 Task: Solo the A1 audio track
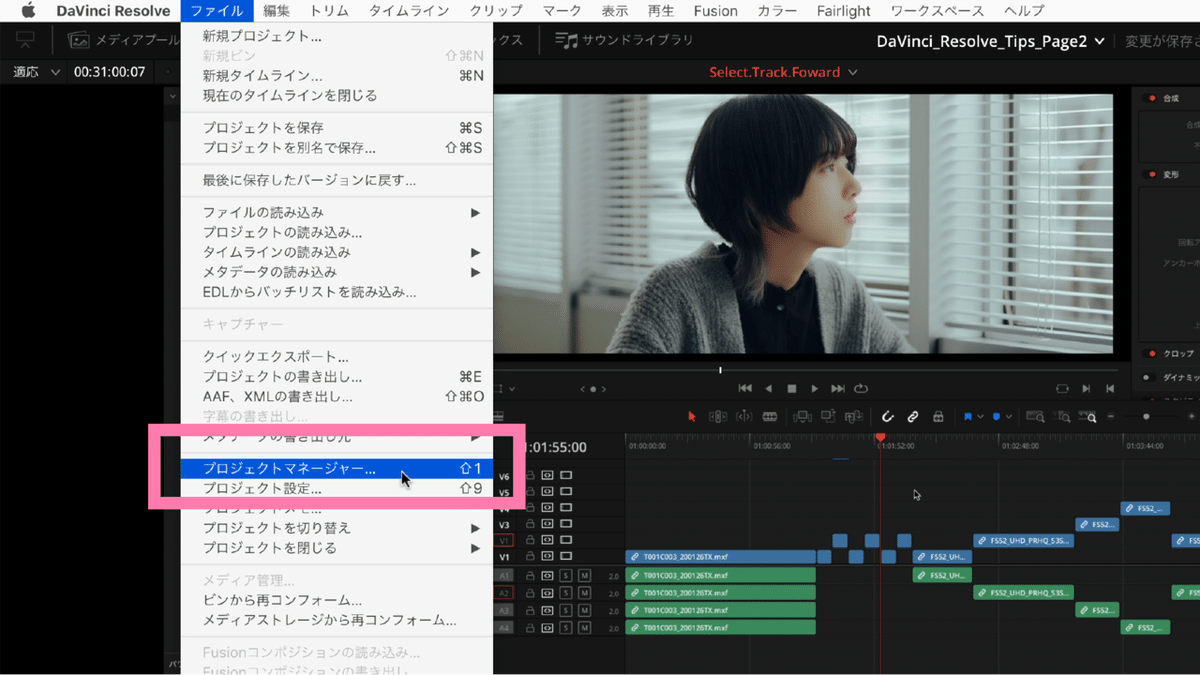pos(566,576)
